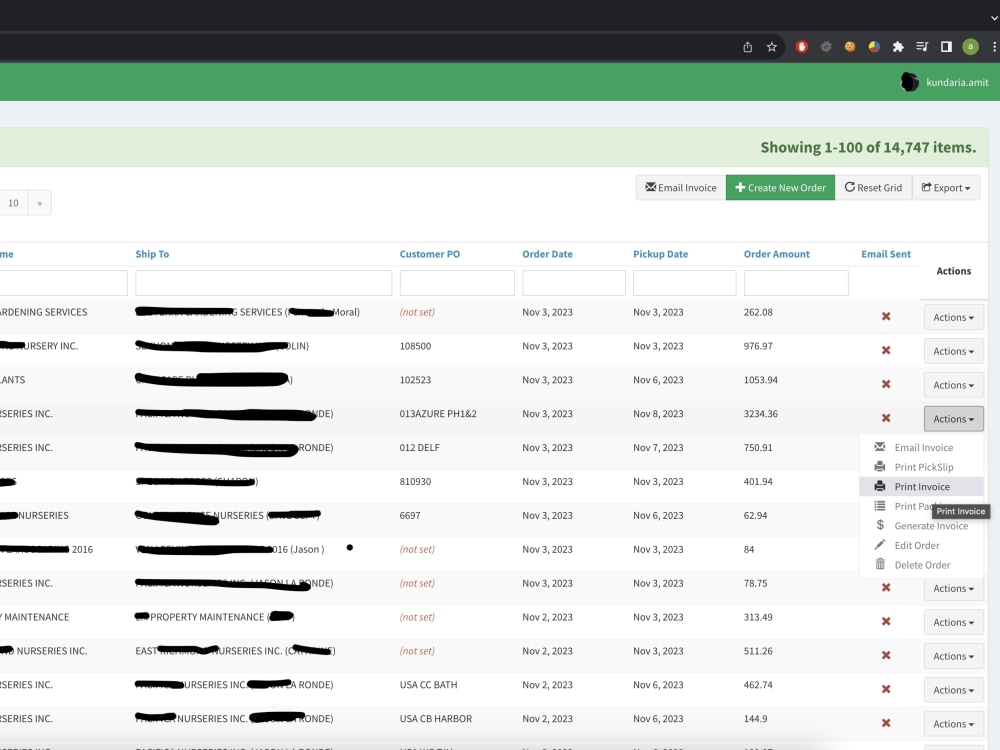This screenshot has height=750, width=1000.
Task: Click Customer PO value USA CC BATH
Action: coord(428,685)
